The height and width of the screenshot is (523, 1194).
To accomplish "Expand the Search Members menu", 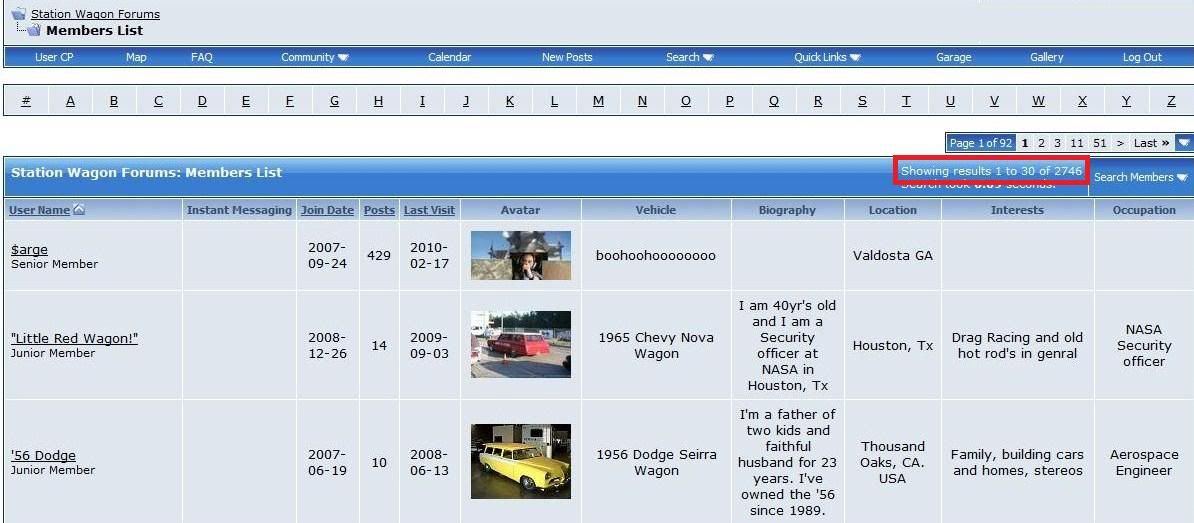I will tap(1140, 177).
